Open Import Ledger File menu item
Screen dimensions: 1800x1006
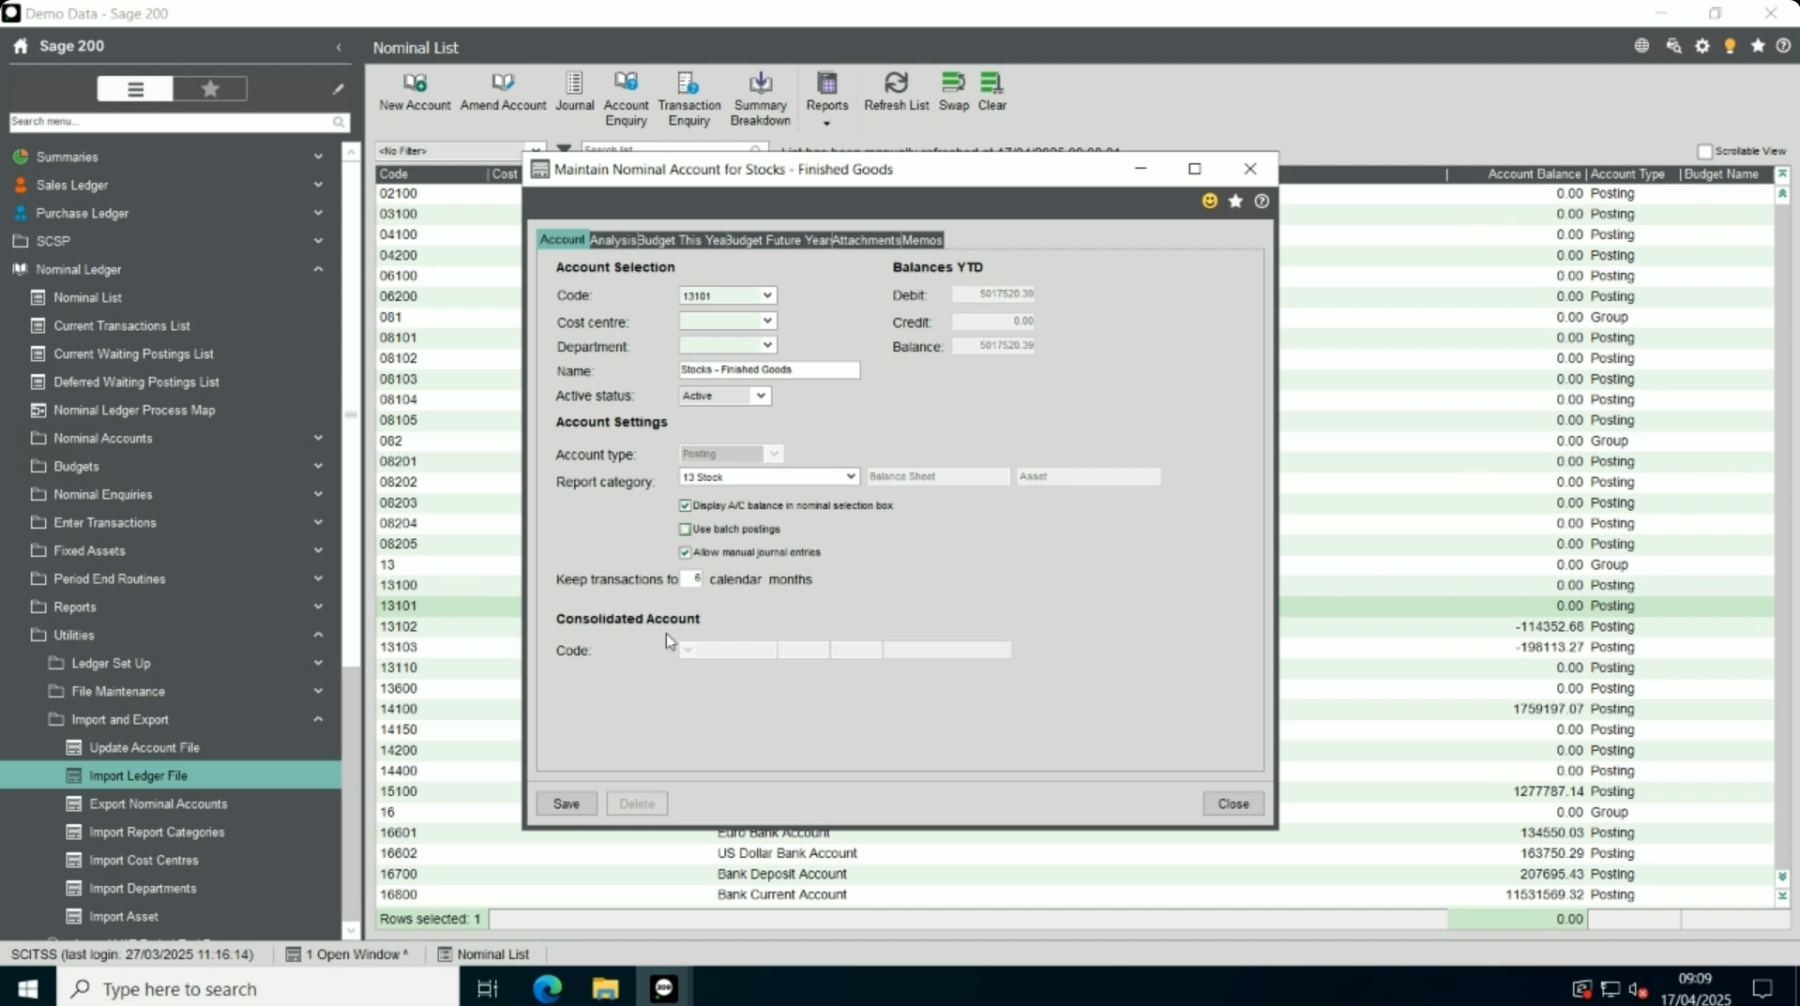(138, 776)
